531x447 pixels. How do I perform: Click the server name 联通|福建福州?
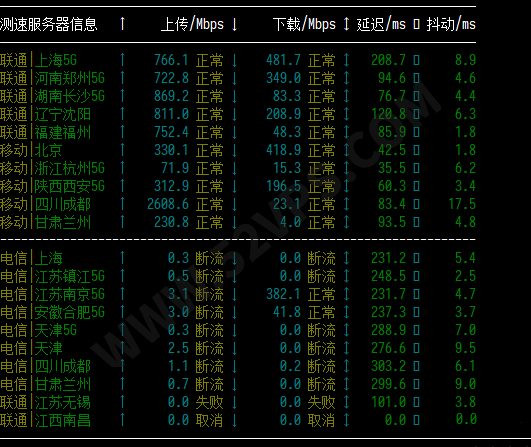point(45,132)
